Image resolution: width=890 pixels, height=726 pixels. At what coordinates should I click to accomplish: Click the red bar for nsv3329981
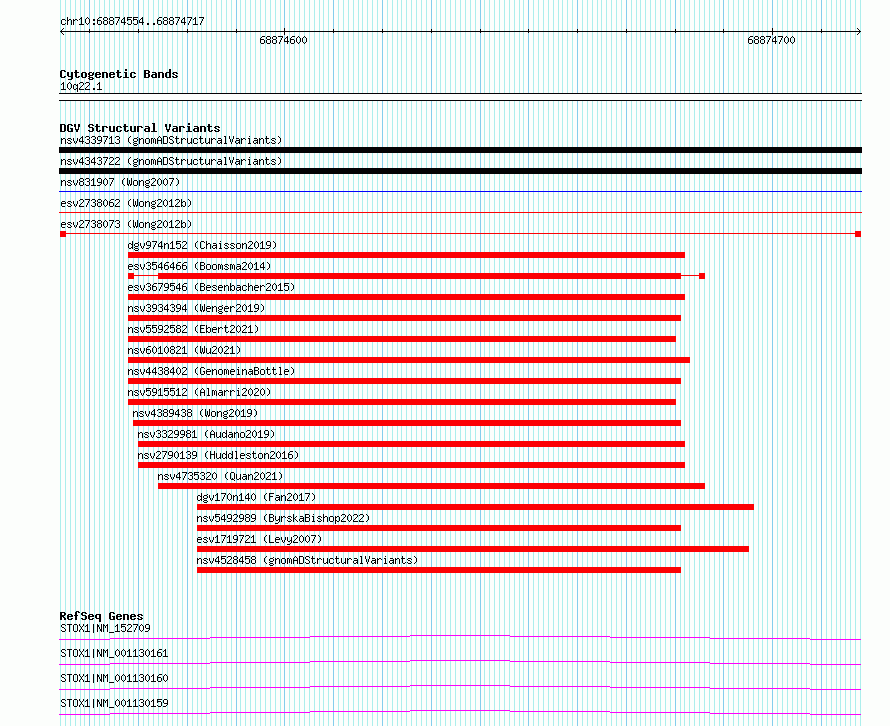click(x=412, y=444)
